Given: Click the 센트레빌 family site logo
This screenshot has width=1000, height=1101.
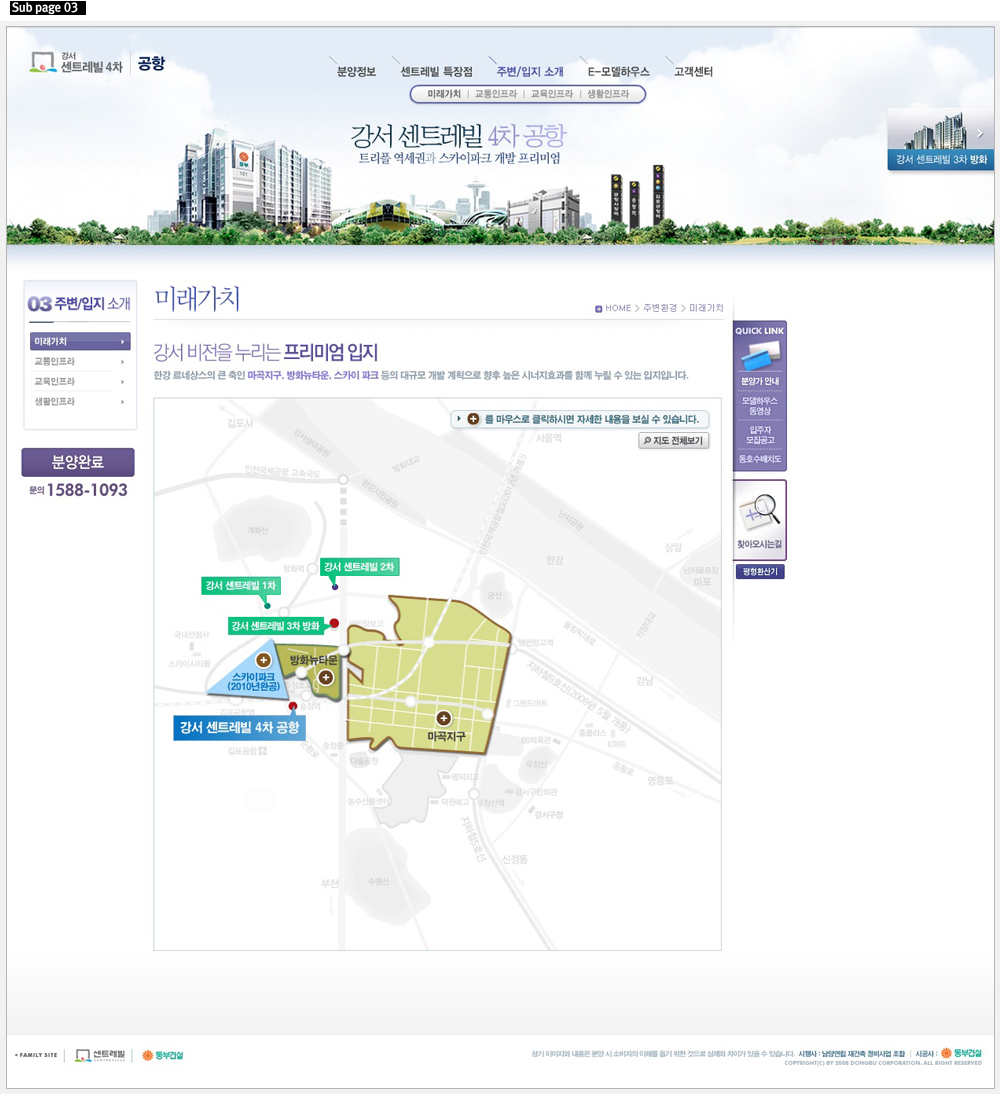Looking at the screenshot, I should 102,1055.
